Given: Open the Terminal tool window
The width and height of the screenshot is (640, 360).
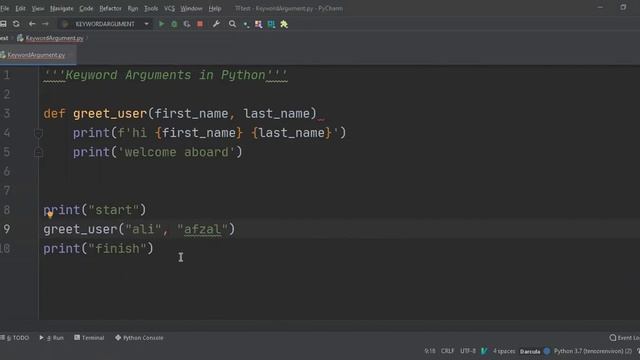Looking at the screenshot, I should point(89,338).
